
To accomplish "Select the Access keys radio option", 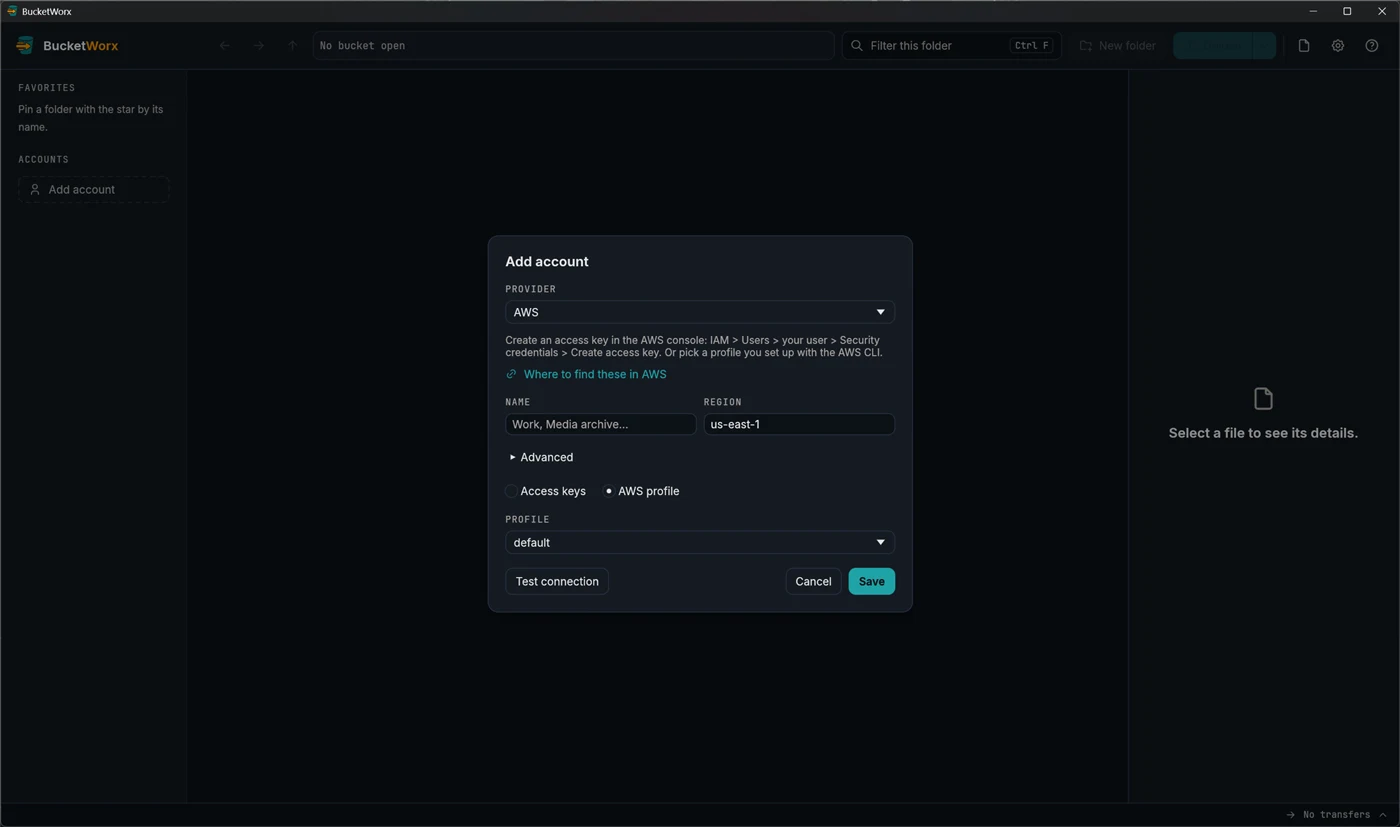I will click(511, 491).
